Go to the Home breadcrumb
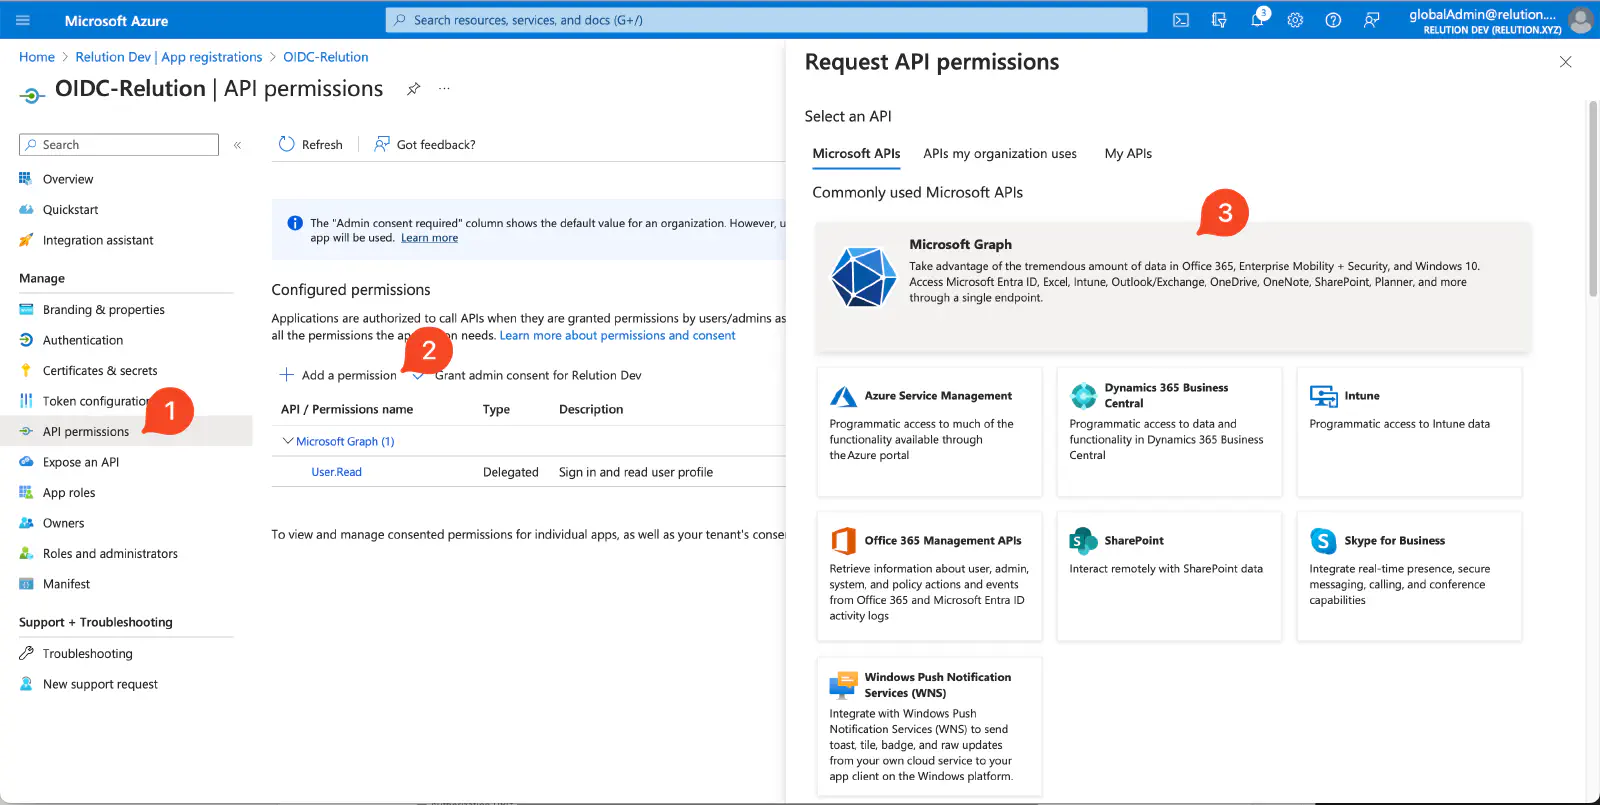 tap(37, 57)
